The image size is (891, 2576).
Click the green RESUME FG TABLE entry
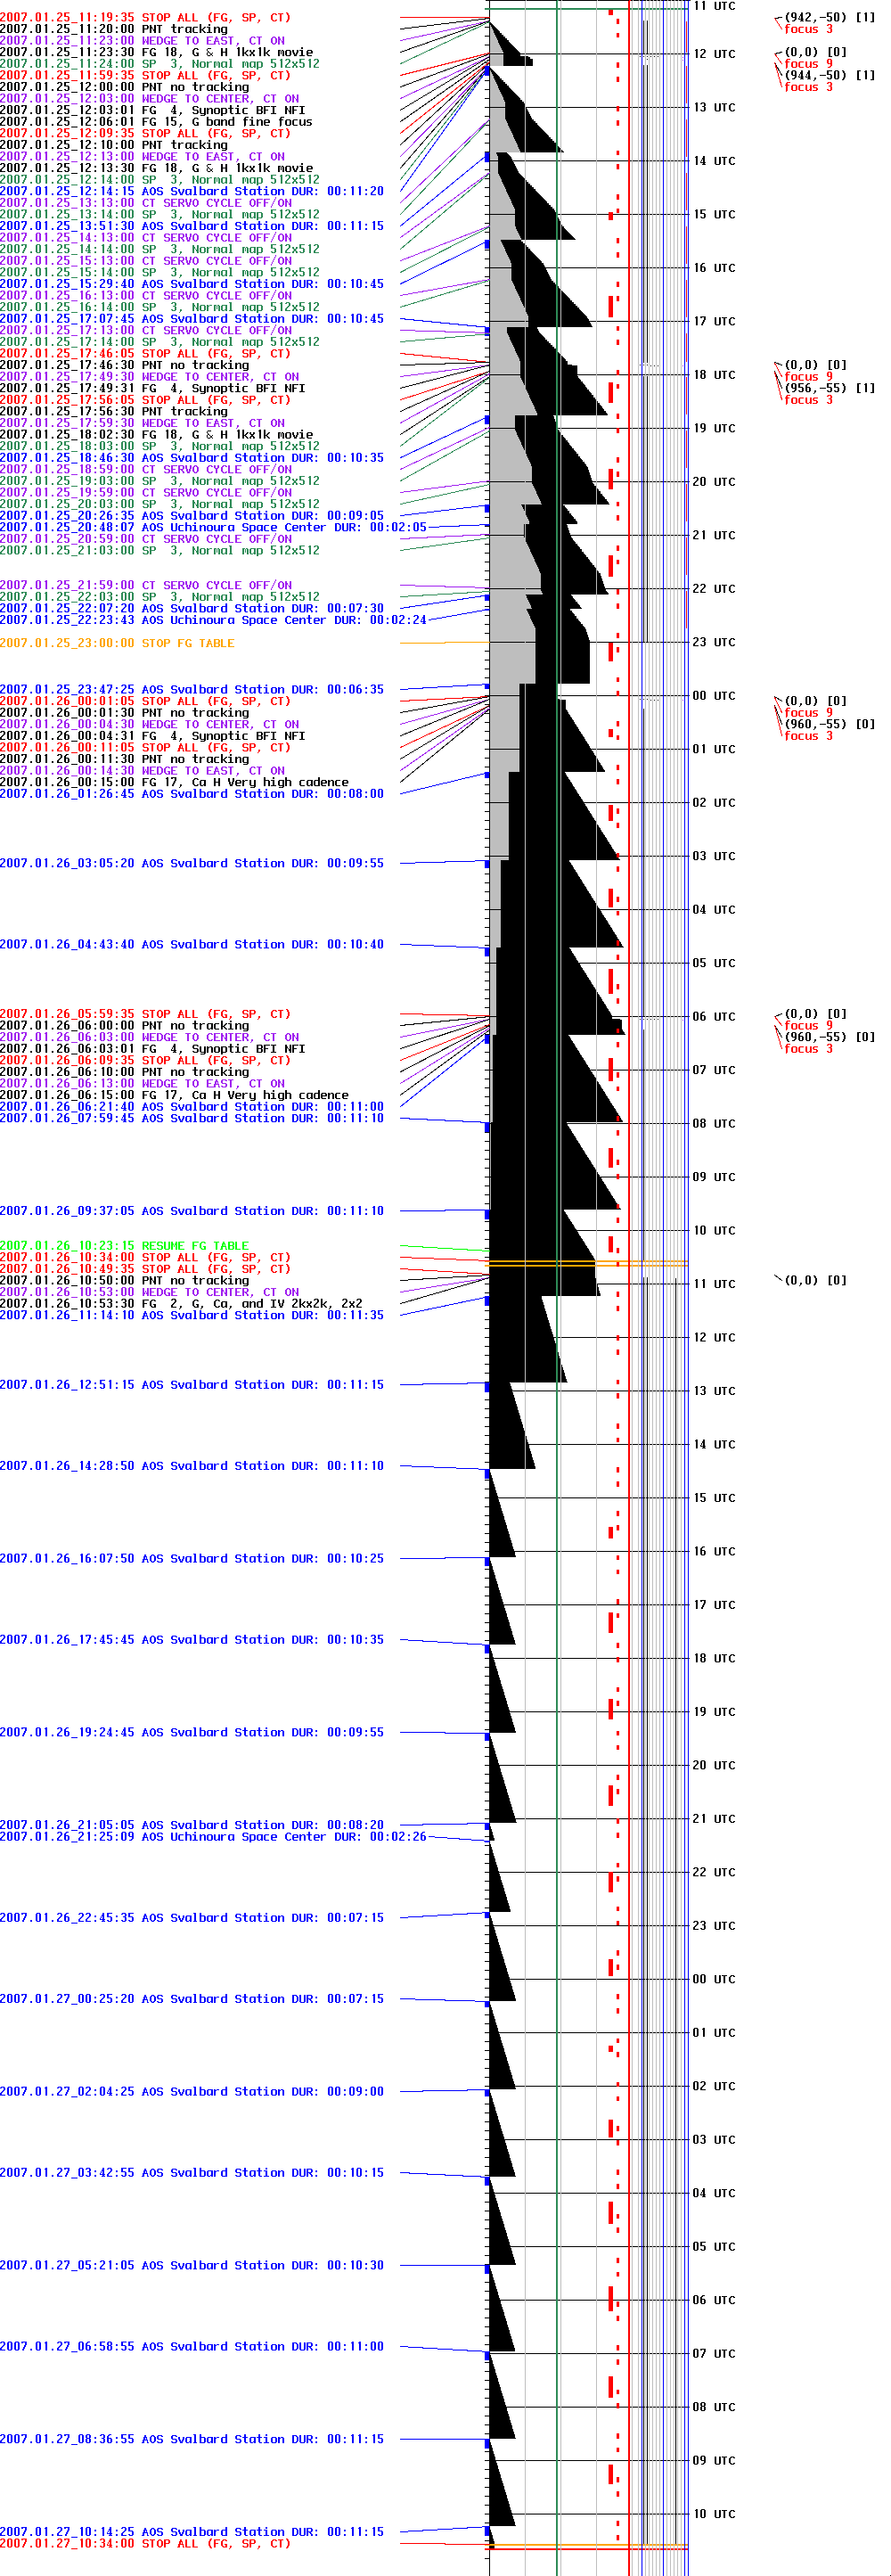tap(124, 1246)
